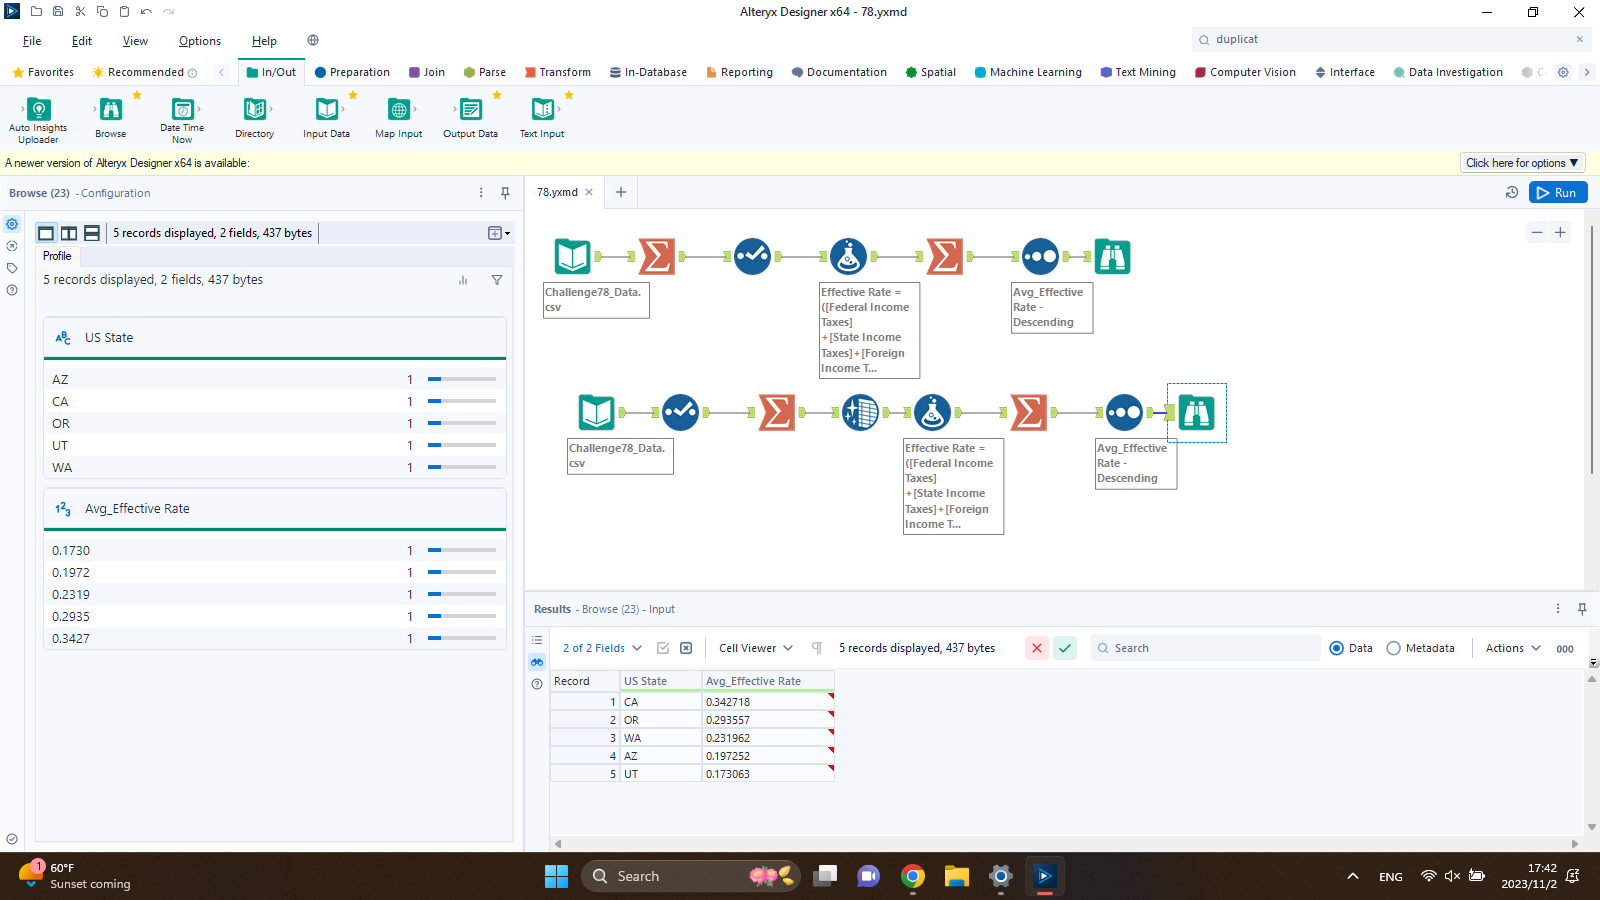Image resolution: width=1600 pixels, height=900 pixels.
Task: Click the canvas vertical scrollbar
Action: click(1590, 350)
